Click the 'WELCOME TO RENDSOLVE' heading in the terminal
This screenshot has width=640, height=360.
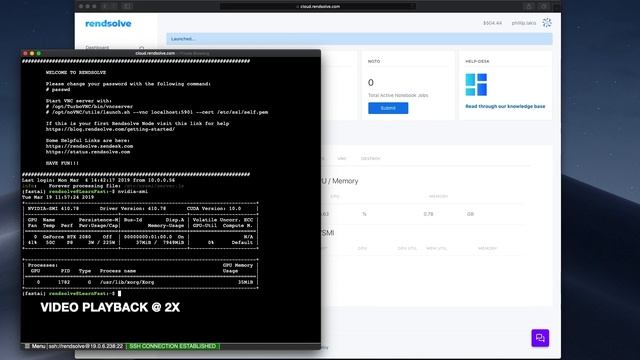point(76,73)
